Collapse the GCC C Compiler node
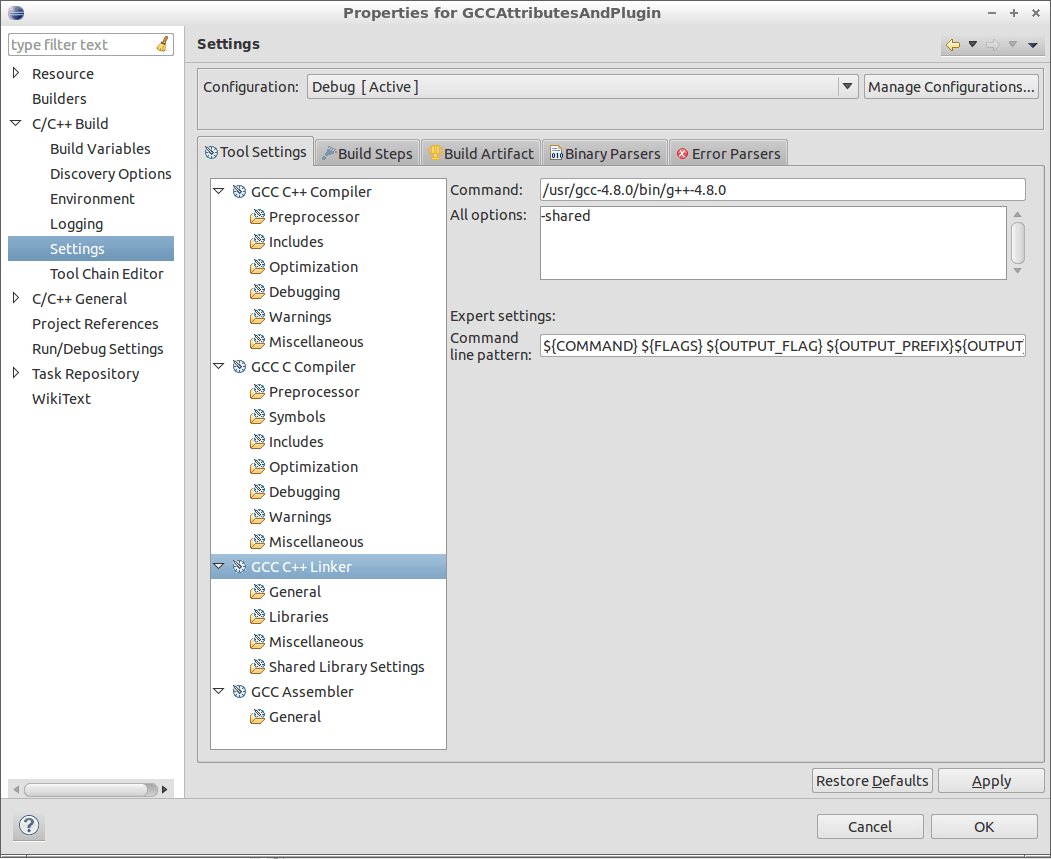 point(219,366)
